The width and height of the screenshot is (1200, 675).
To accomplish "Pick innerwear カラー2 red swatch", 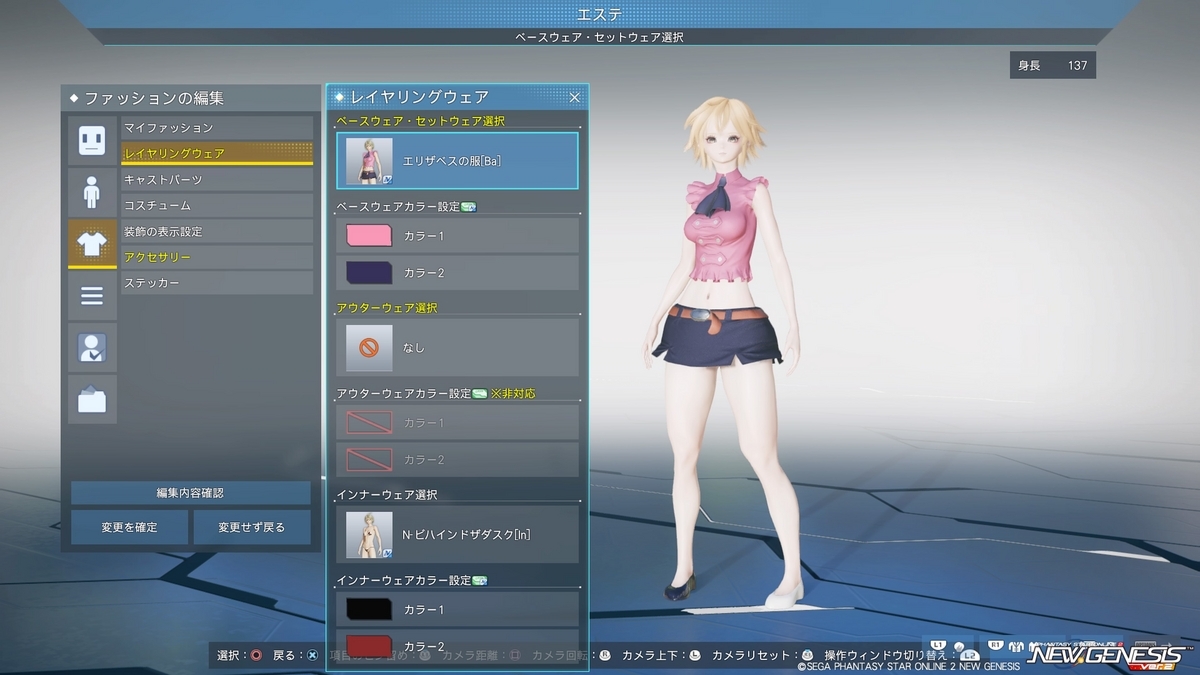I will point(368,644).
